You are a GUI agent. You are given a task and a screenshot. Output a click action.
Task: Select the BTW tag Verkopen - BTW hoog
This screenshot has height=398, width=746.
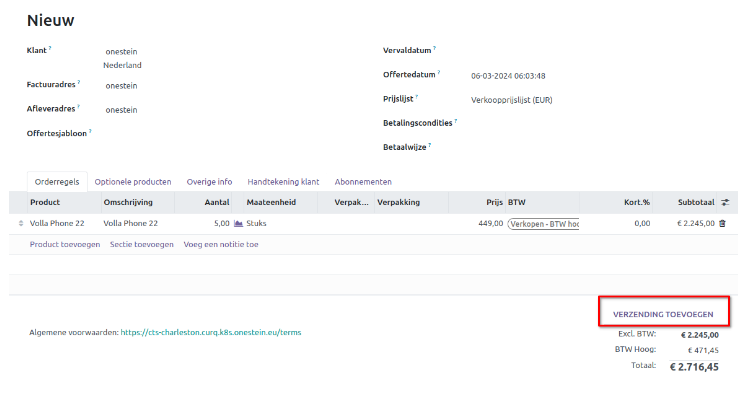(543, 224)
